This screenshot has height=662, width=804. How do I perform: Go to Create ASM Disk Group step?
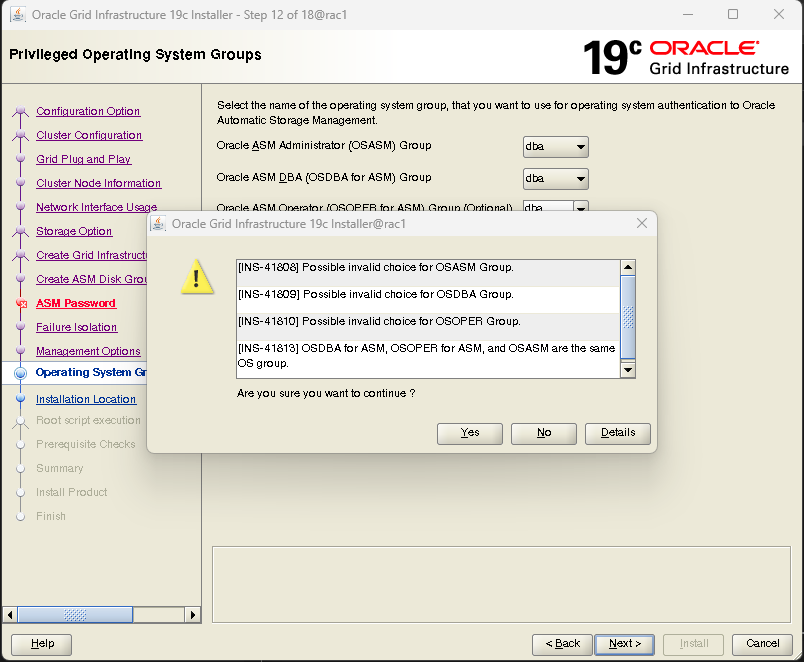[91, 279]
